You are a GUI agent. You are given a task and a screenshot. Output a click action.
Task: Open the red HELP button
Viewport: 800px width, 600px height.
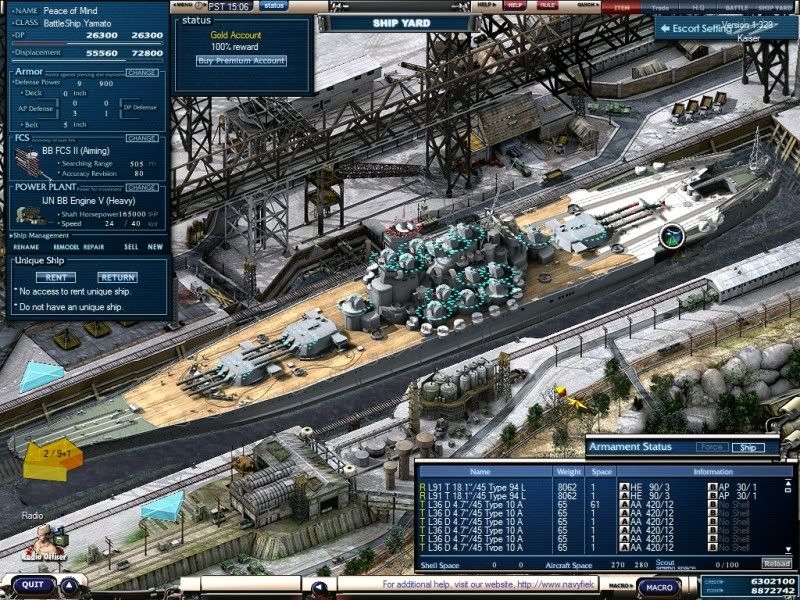(515, 6)
